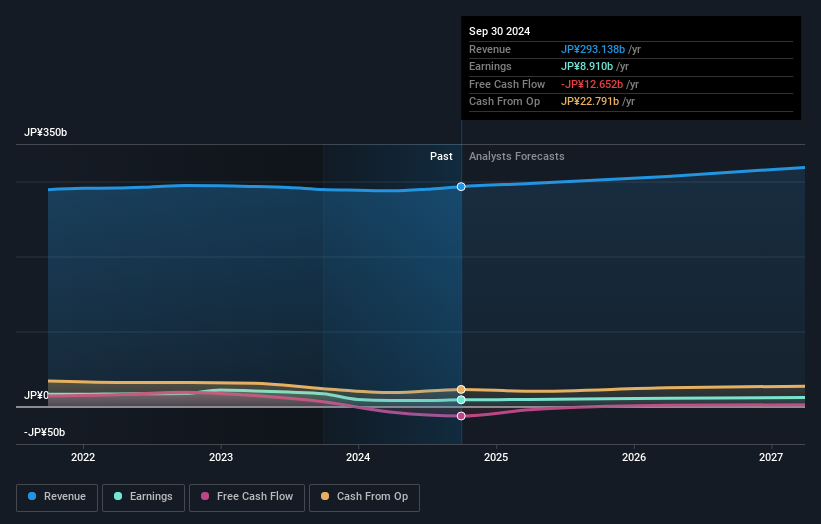Click the Past section label

(441, 157)
